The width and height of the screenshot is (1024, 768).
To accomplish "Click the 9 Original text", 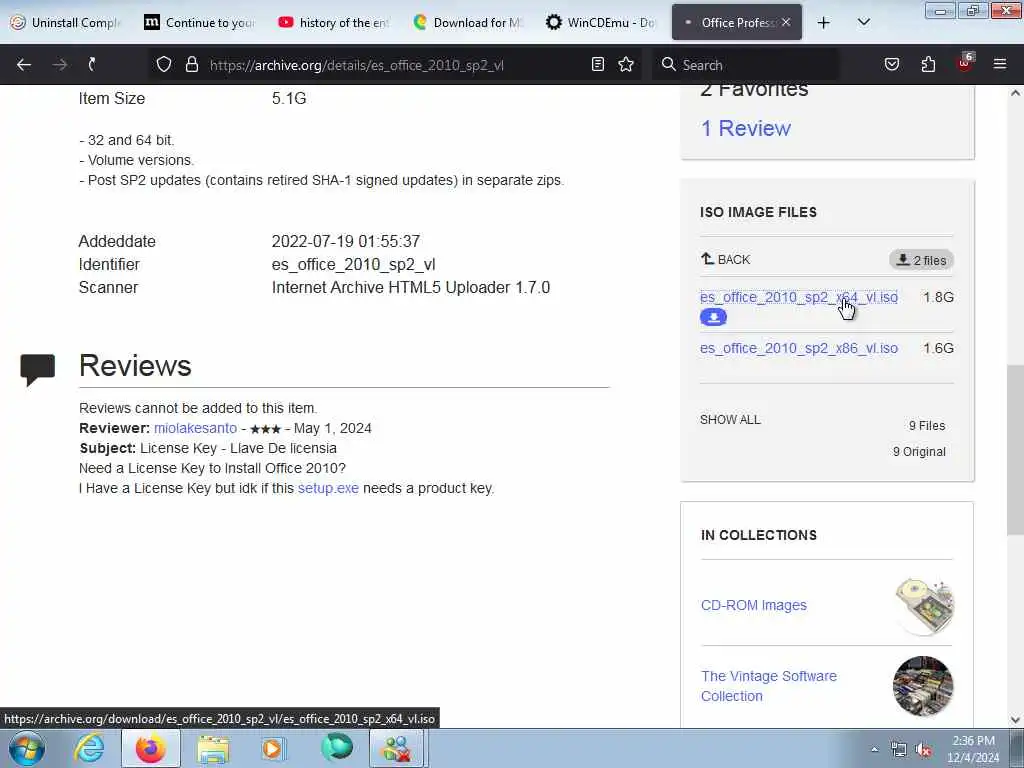I will tap(919, 452).
